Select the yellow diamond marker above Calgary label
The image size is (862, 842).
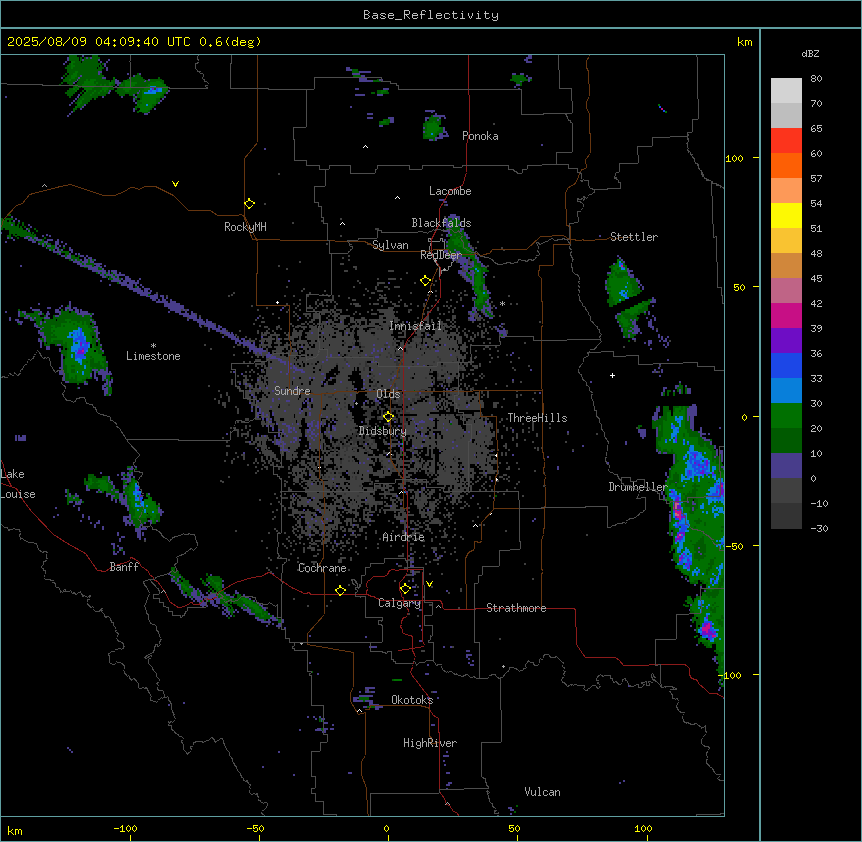click(405, 589)
